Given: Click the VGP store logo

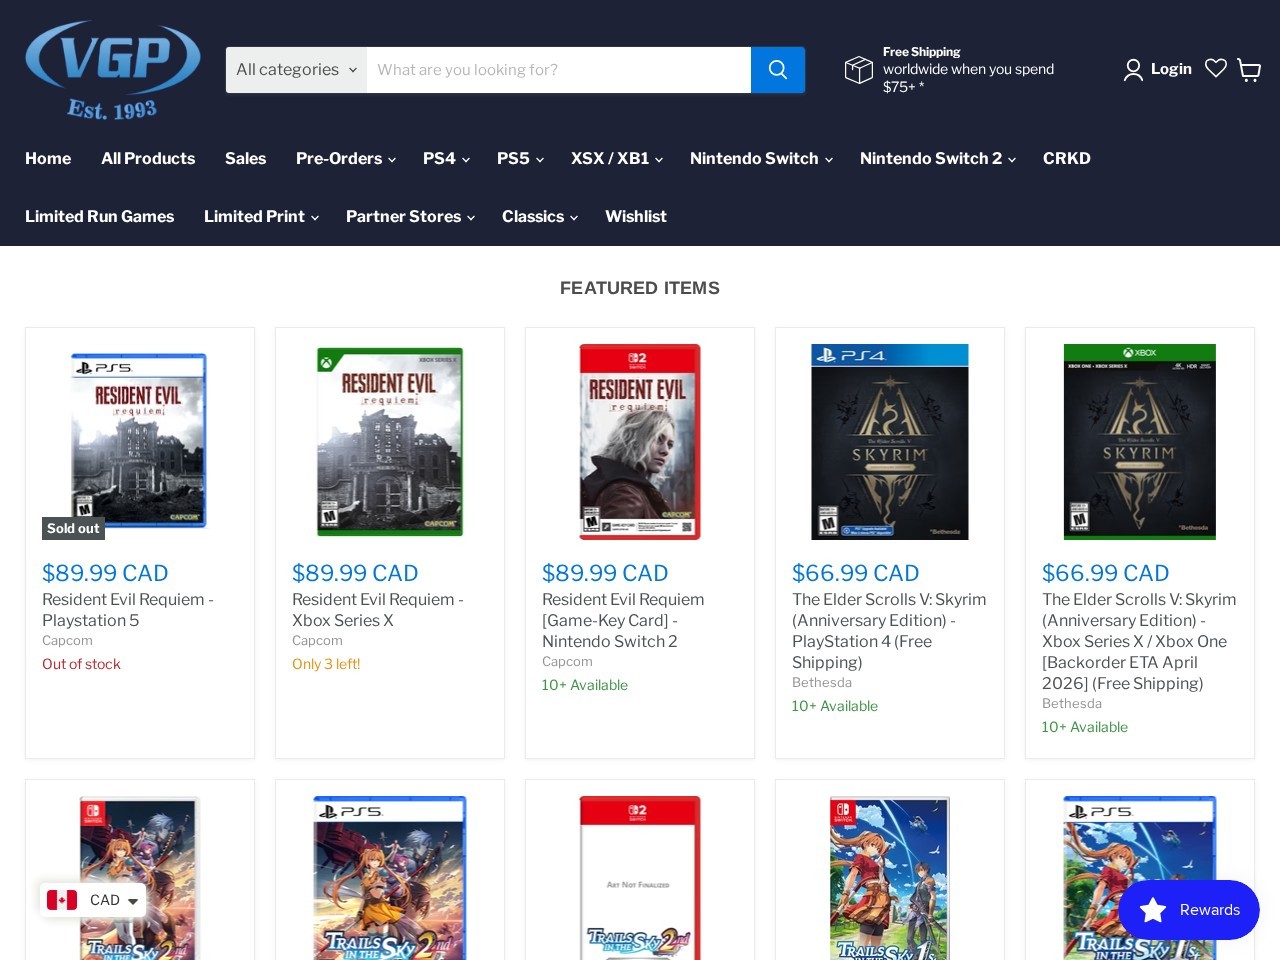Looking at the screenshot, I should tap(112, 69).
